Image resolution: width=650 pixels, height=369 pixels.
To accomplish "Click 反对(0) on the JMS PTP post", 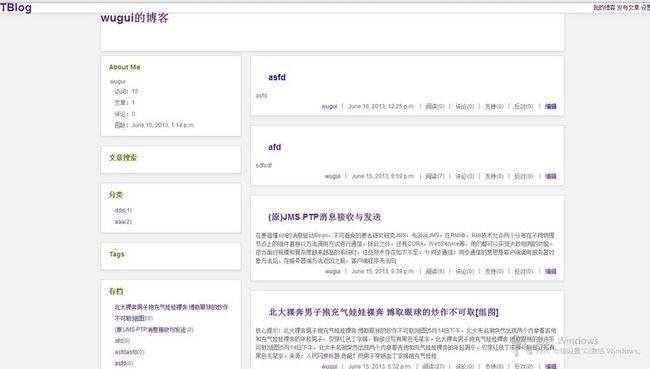I will click(x=524, y=271).
